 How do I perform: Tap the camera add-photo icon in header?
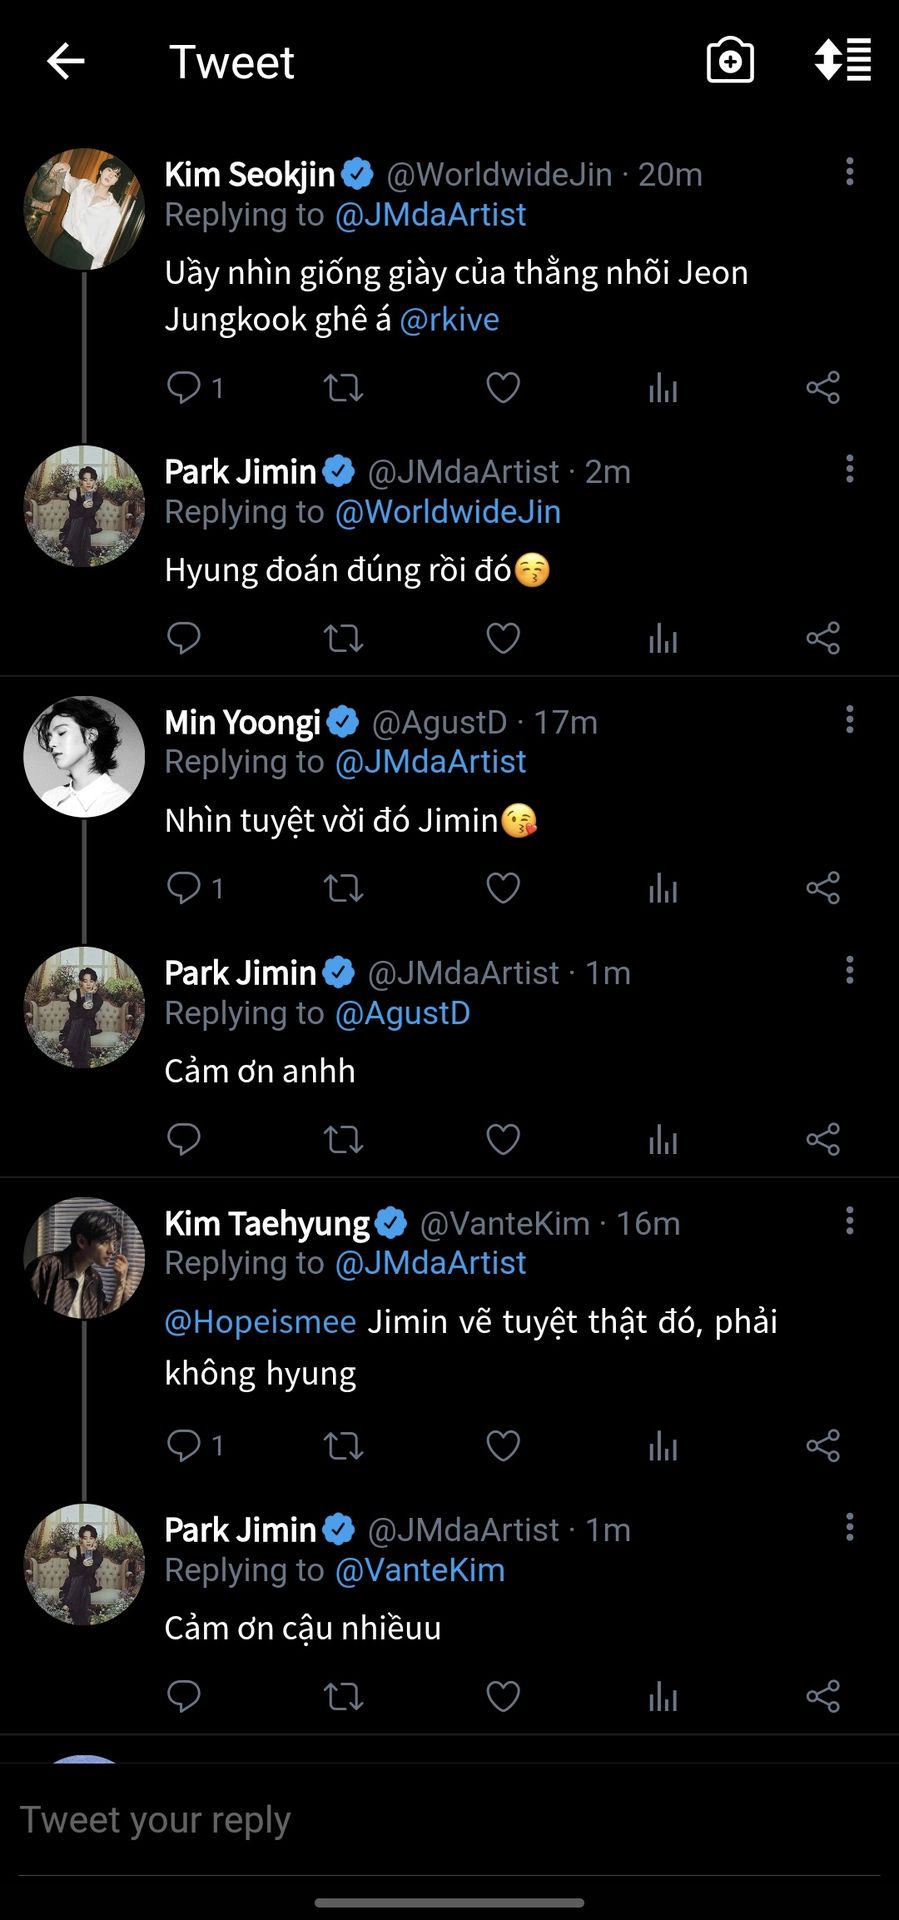pyautogui.click(x=730, y=61)
